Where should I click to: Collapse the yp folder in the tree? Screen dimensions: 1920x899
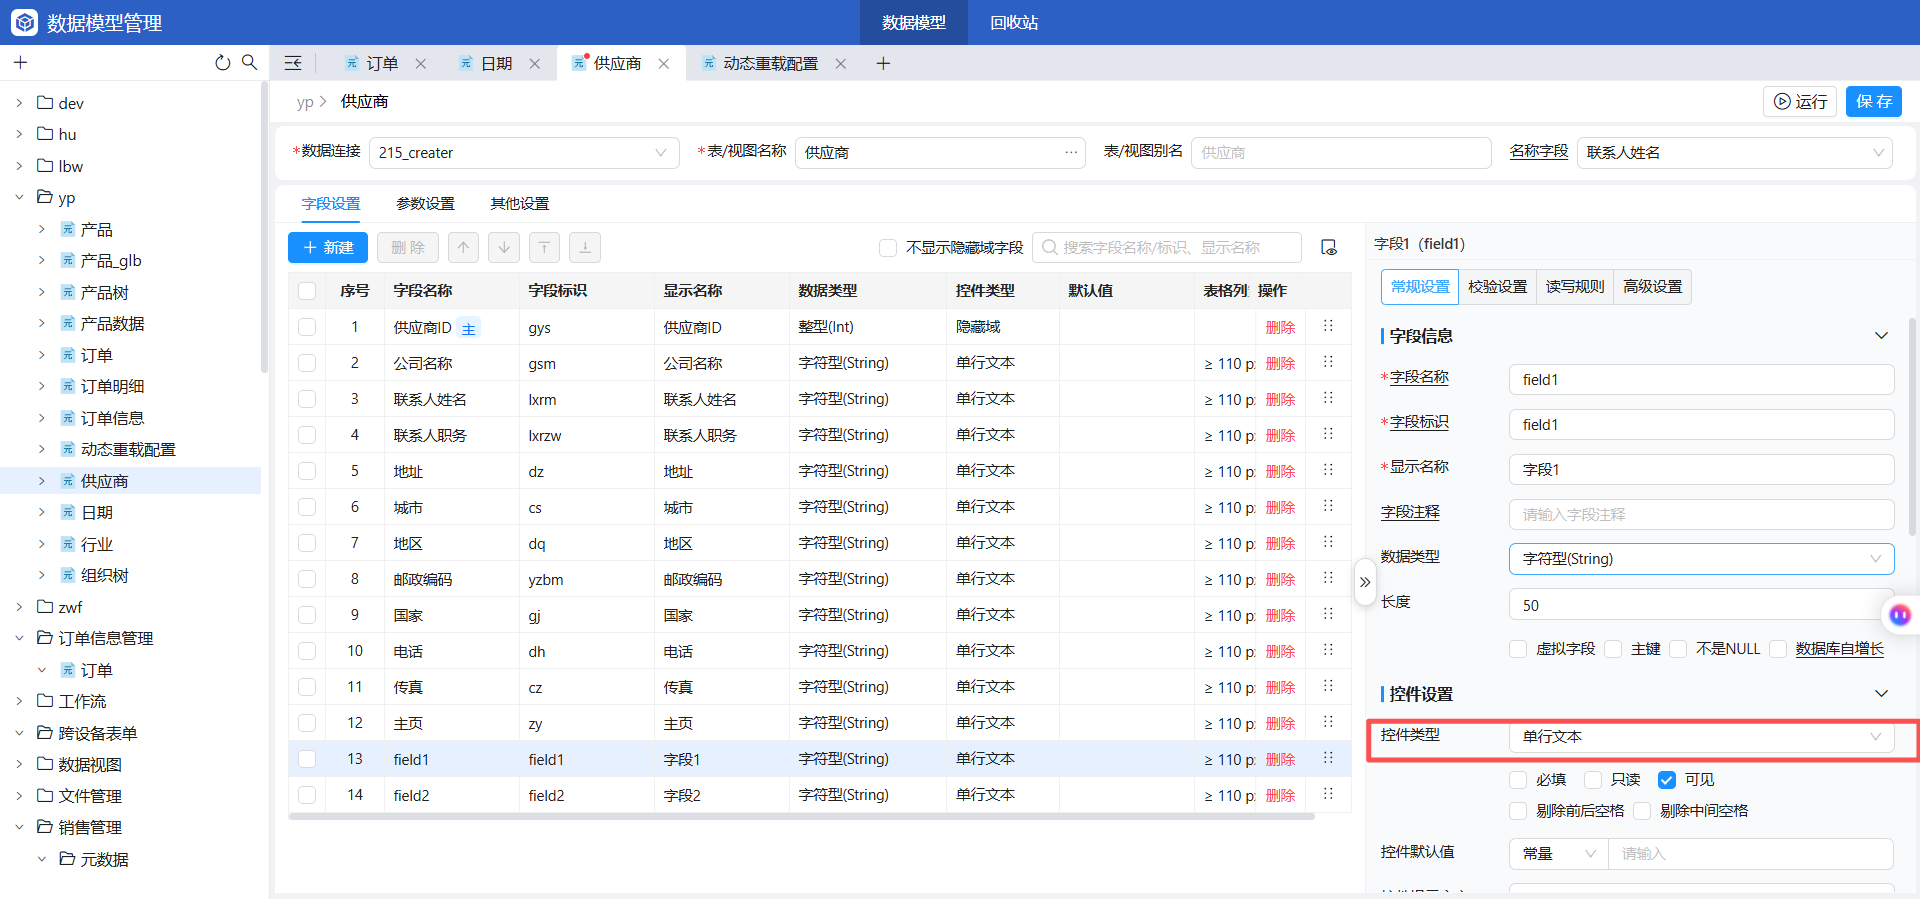19,197
